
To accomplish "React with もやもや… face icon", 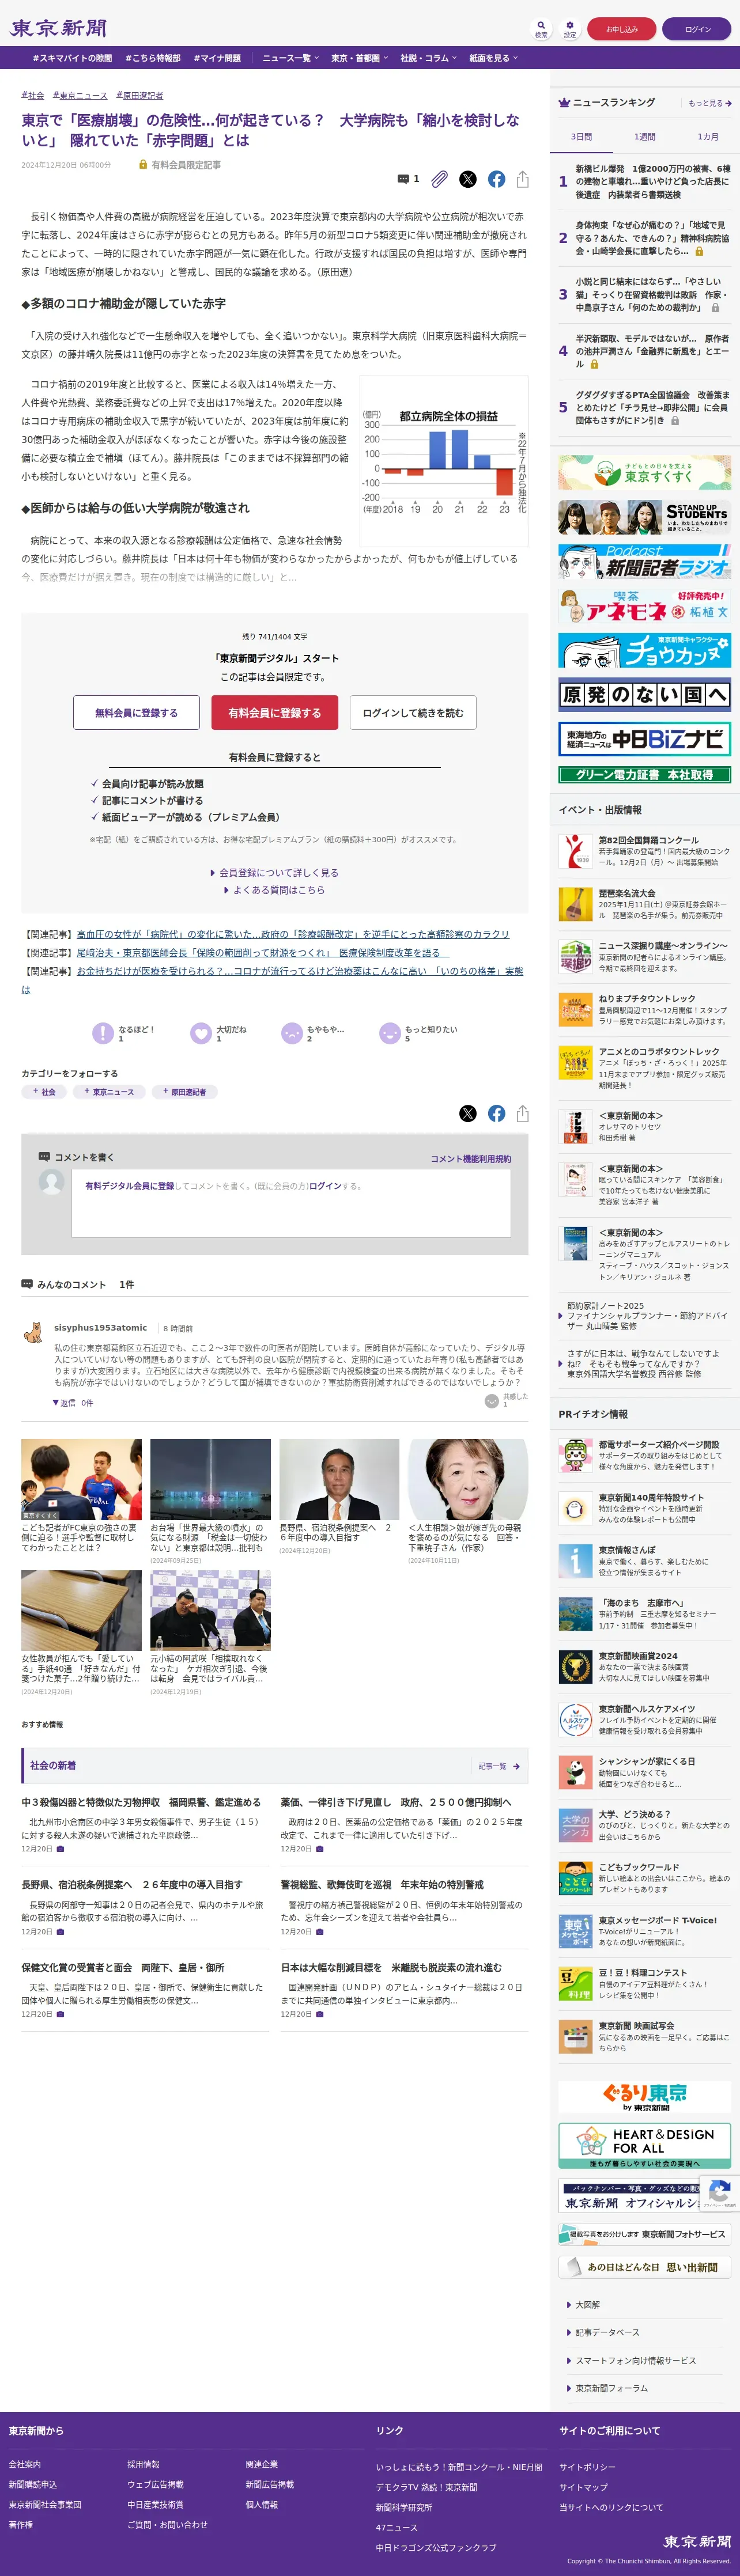I will coord(291,1033).
